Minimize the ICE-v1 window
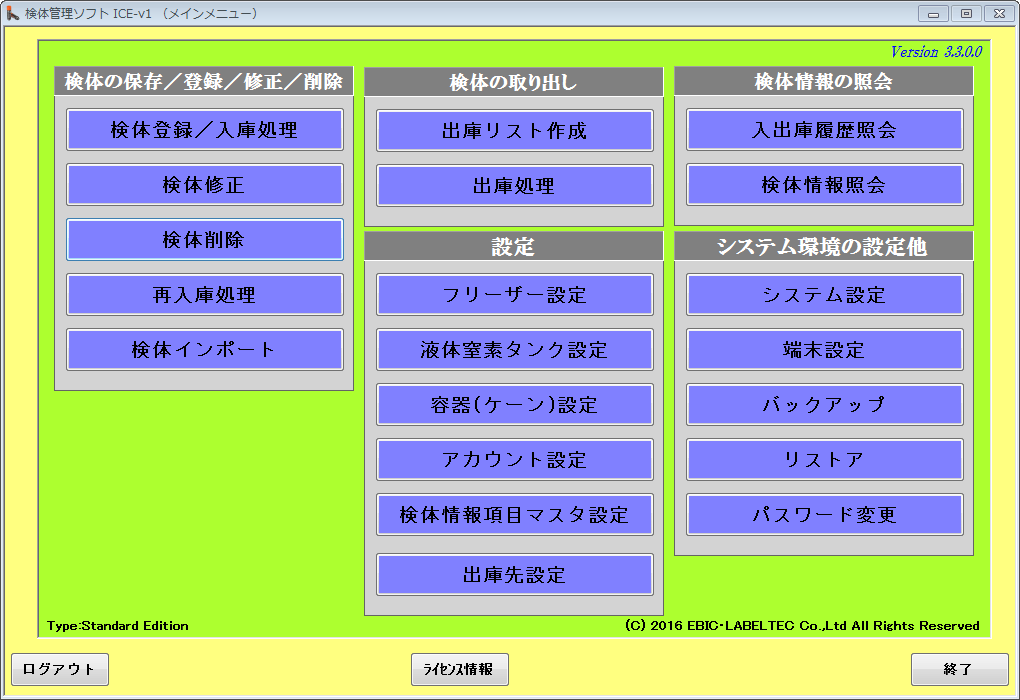The image size is (1020, 700). 933,13
